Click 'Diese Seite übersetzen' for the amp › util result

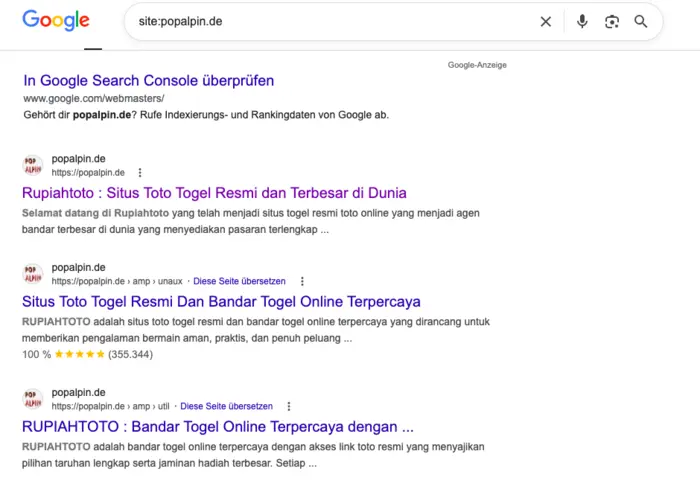(226, 407)
